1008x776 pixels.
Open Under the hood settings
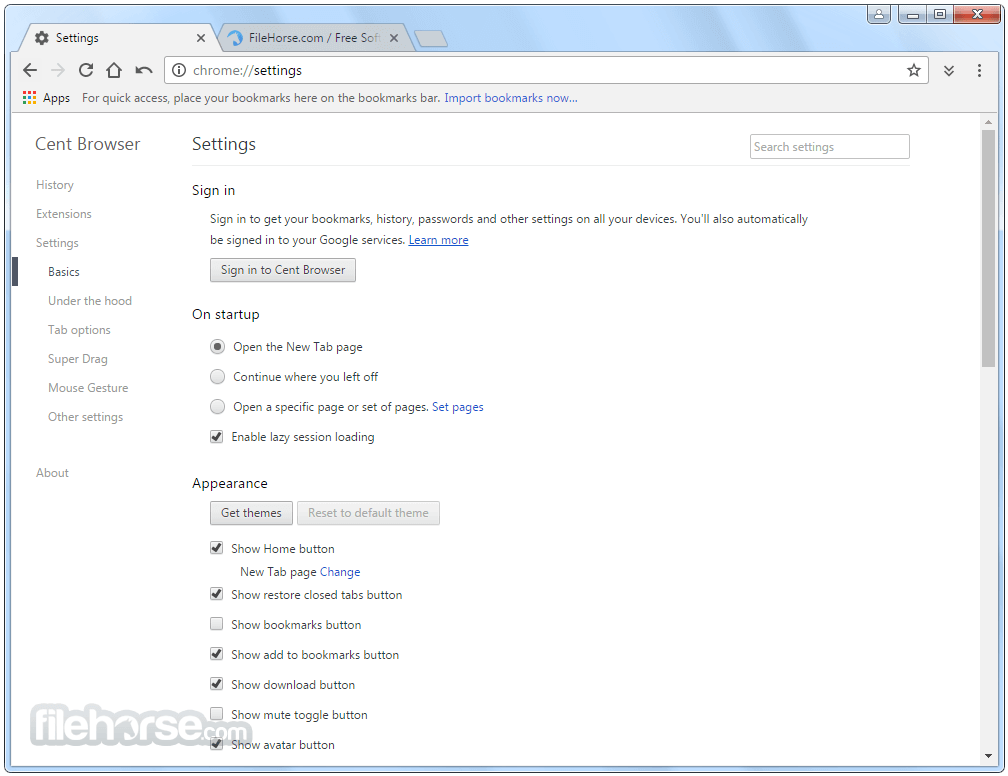click(90, 300)
